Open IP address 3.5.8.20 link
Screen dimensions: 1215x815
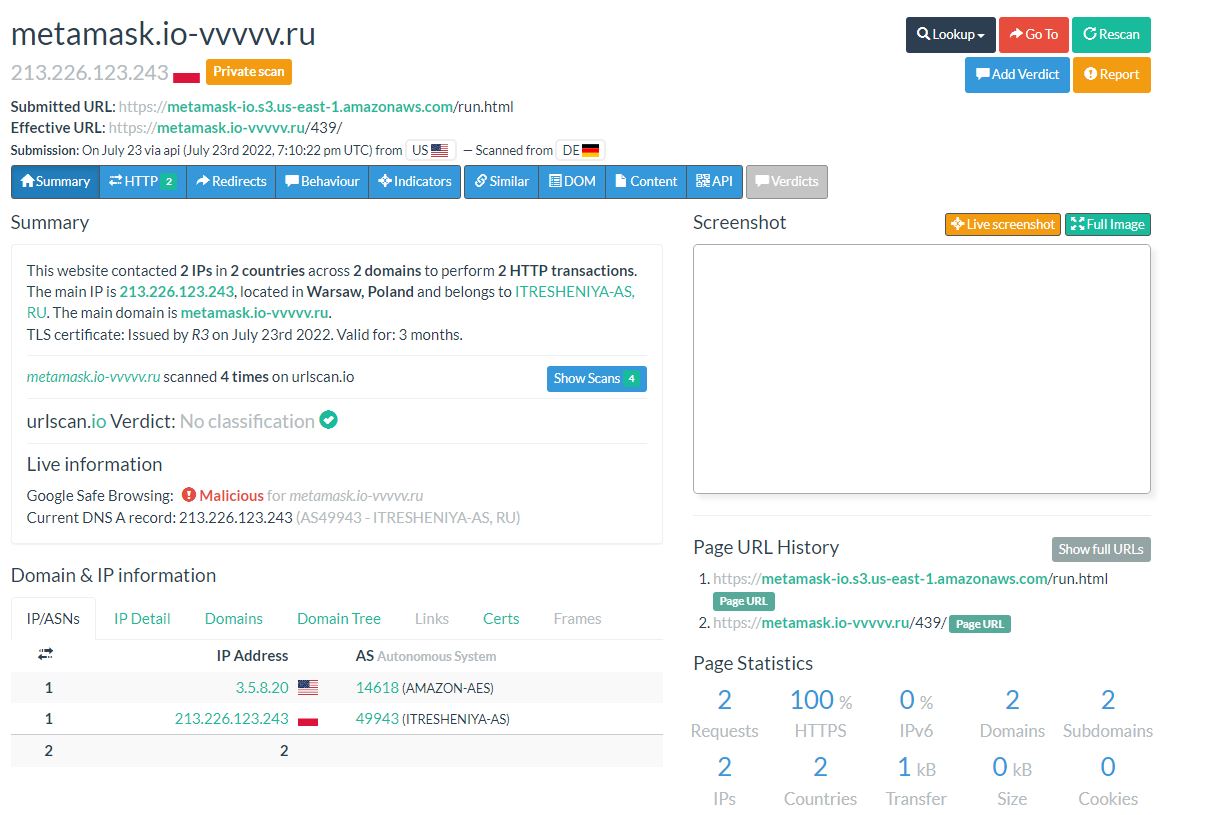click(262, 688)
